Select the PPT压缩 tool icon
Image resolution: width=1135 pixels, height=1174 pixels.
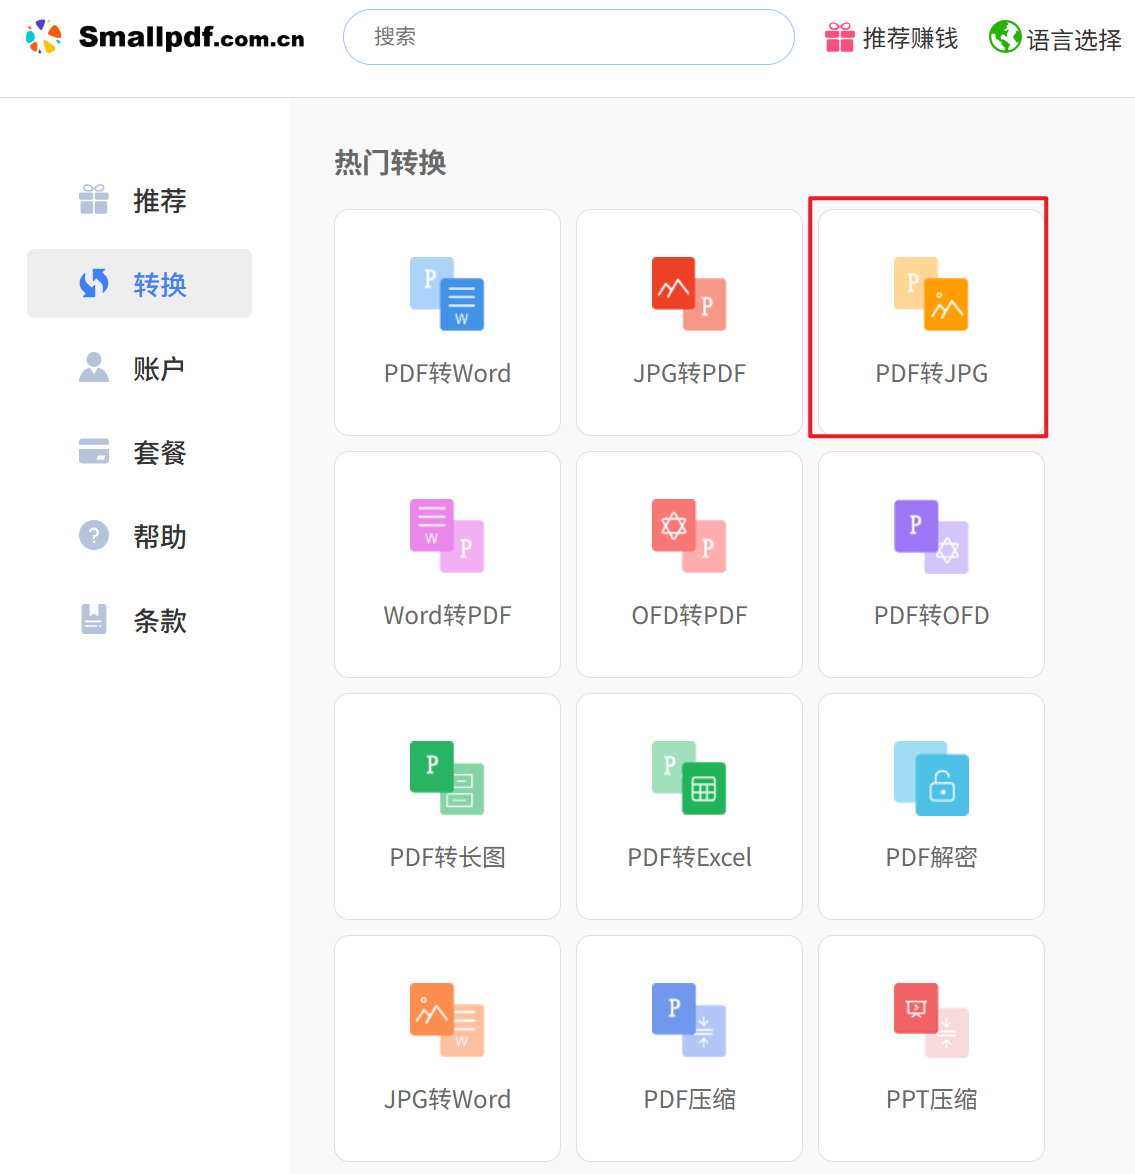point(930,1019)
